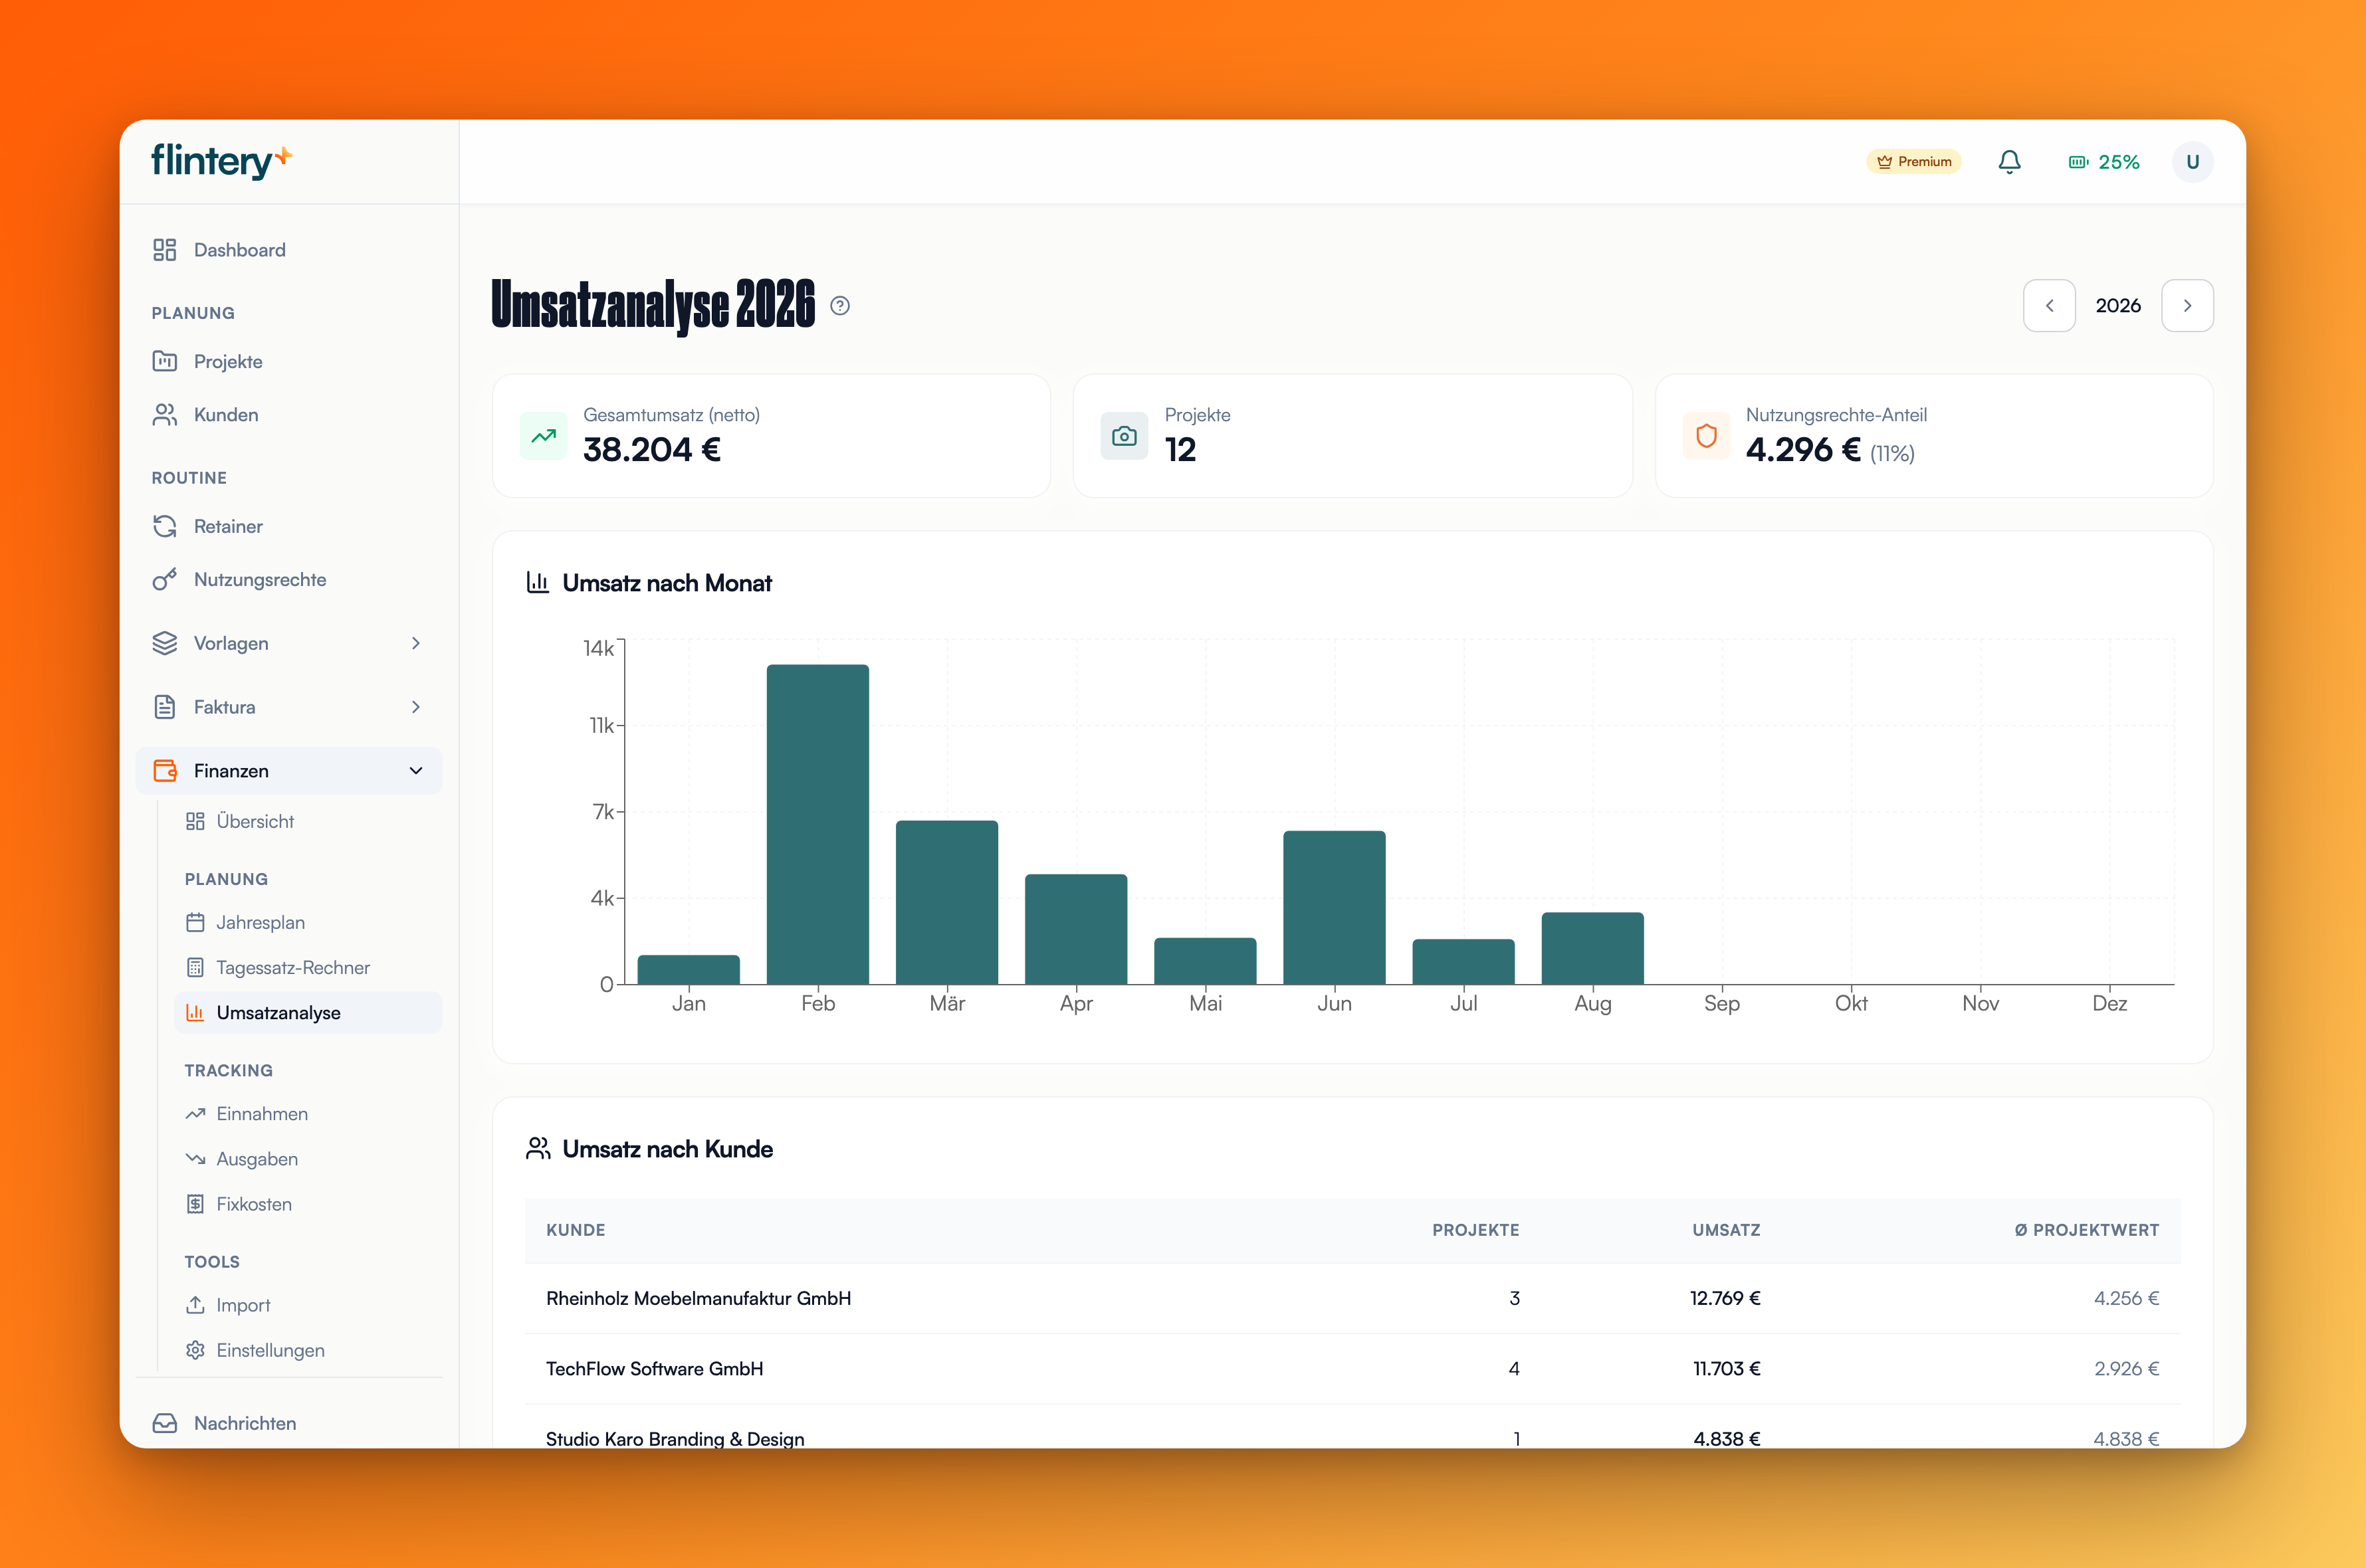Click the Feb bar in the chart

click(817, 824)
